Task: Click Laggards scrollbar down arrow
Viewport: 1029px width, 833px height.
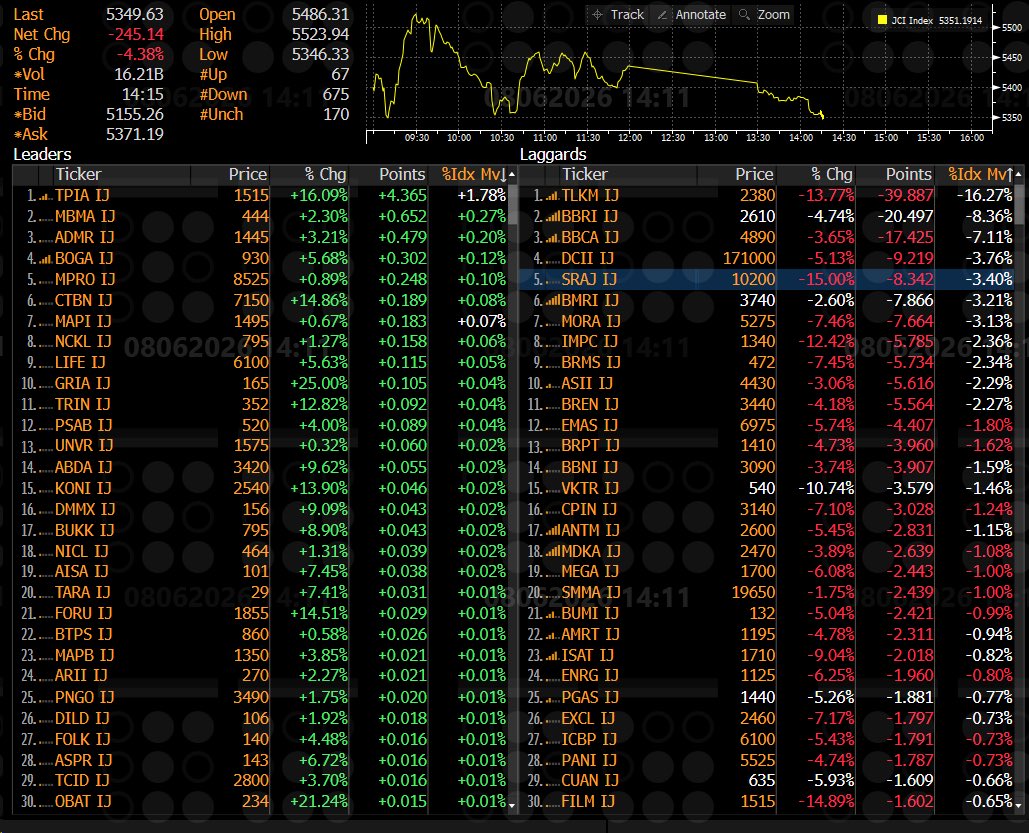Action: point(1018,804)
